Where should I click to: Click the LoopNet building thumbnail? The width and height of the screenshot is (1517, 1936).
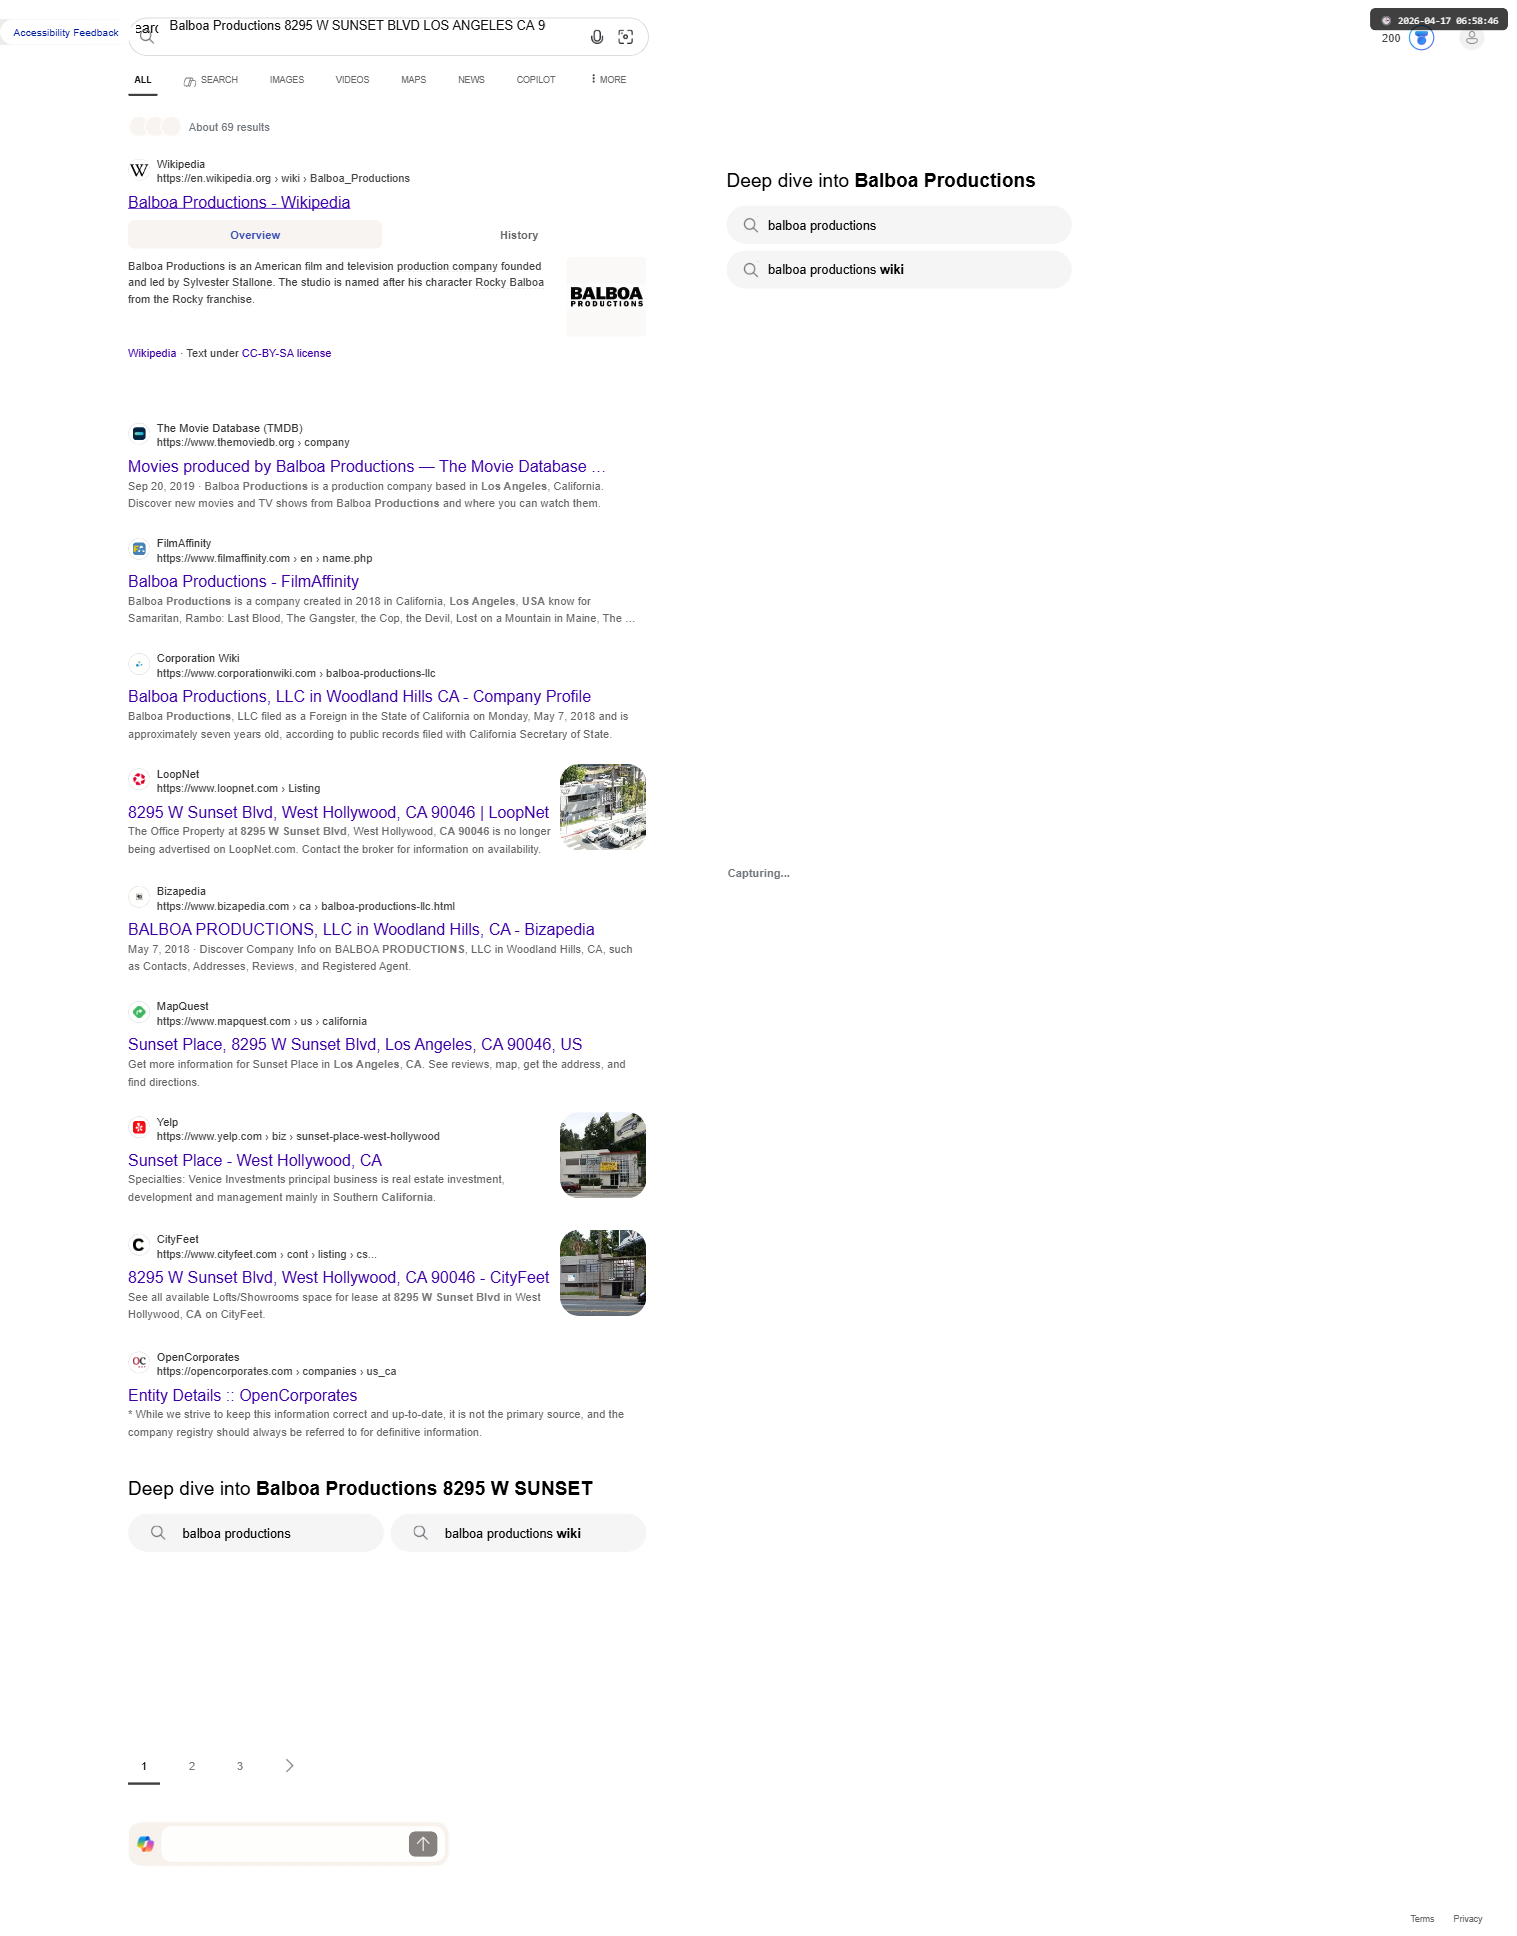pos(603,807)
